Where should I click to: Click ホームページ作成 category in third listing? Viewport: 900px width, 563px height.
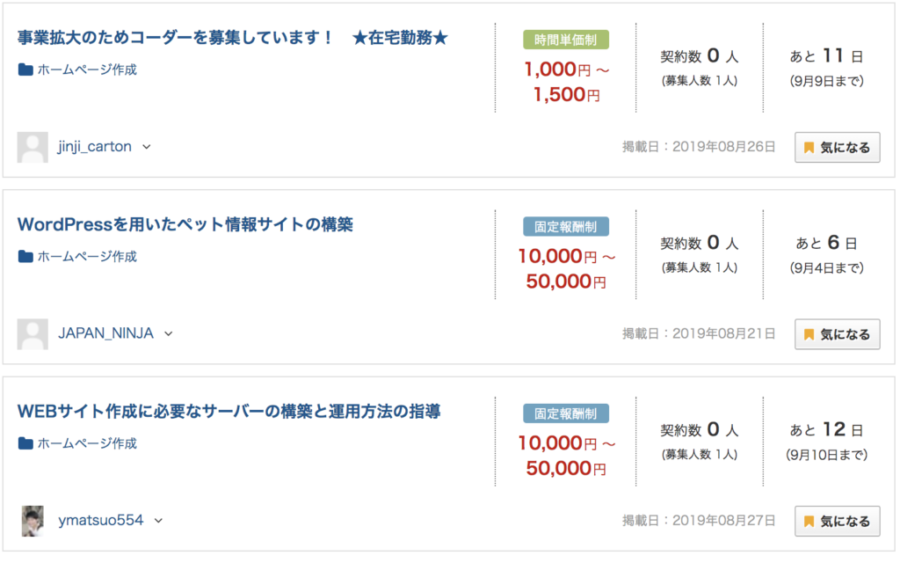click(x=87, y=444)
